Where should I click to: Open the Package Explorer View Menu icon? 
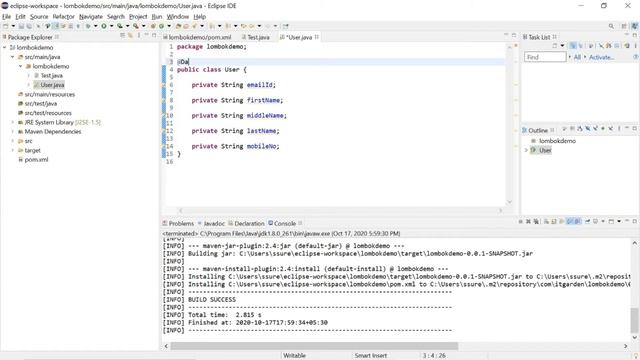139,36
